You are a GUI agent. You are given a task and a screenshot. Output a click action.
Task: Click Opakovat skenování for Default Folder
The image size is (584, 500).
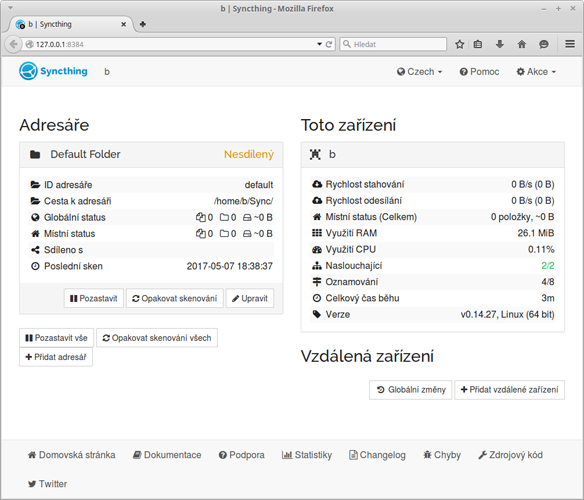point(175,298)
